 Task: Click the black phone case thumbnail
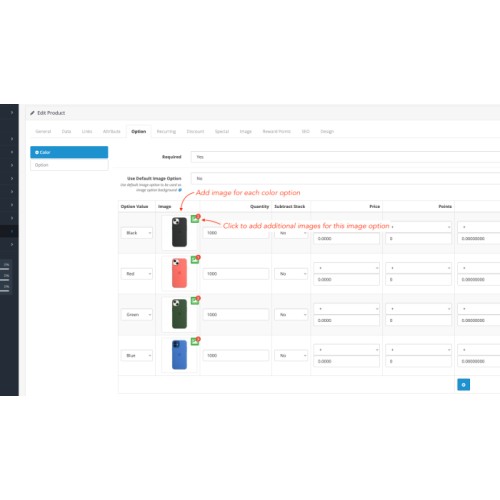click(179, 232)
